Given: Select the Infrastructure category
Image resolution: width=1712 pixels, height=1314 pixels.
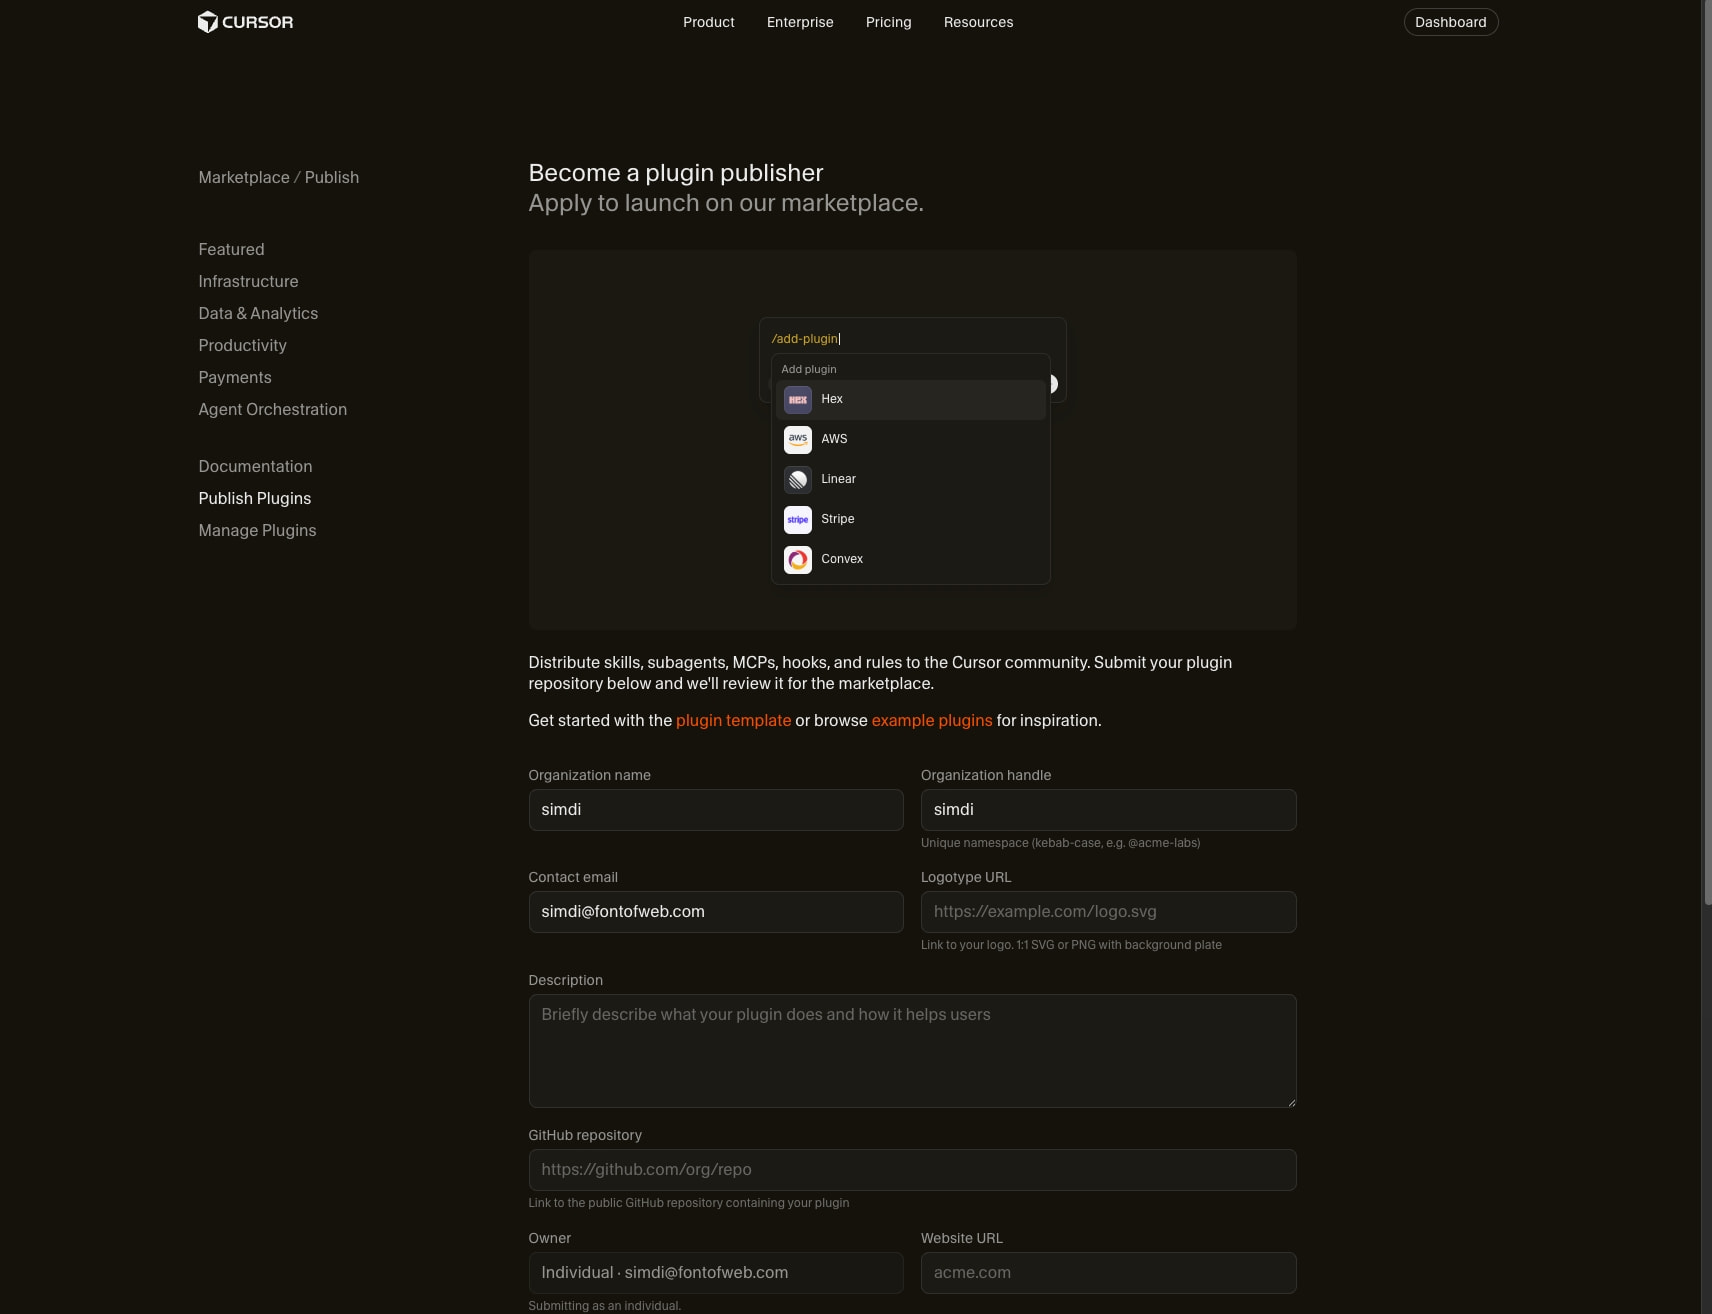Looking at the screenshot, I should 248,281.
